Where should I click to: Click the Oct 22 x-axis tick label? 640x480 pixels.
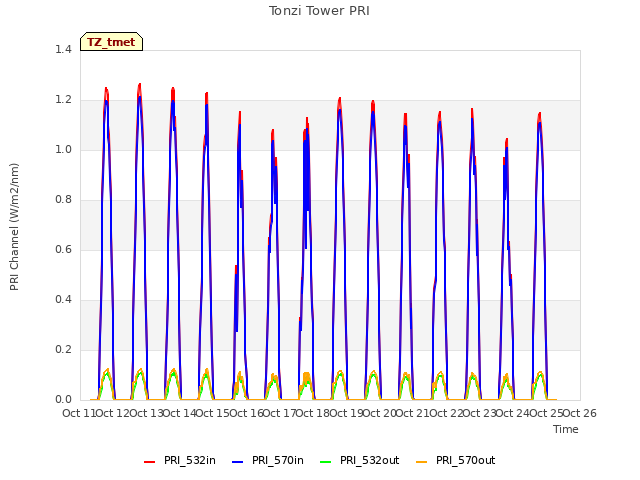(446, 413)
